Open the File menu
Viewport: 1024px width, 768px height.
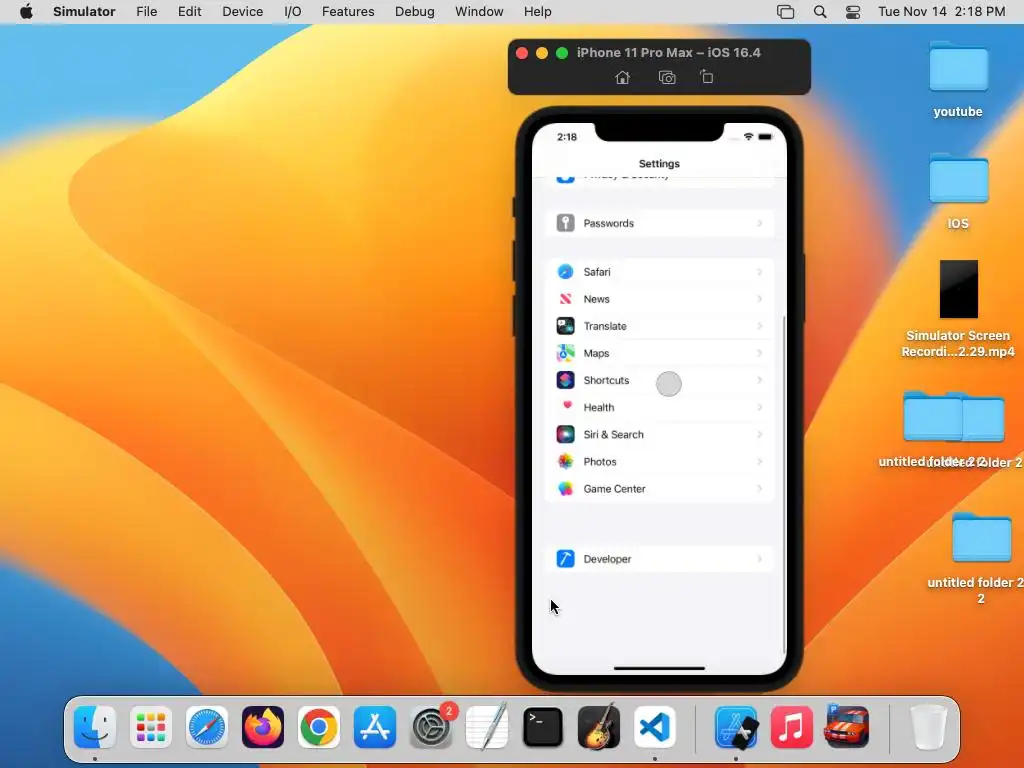click(146, 12)
